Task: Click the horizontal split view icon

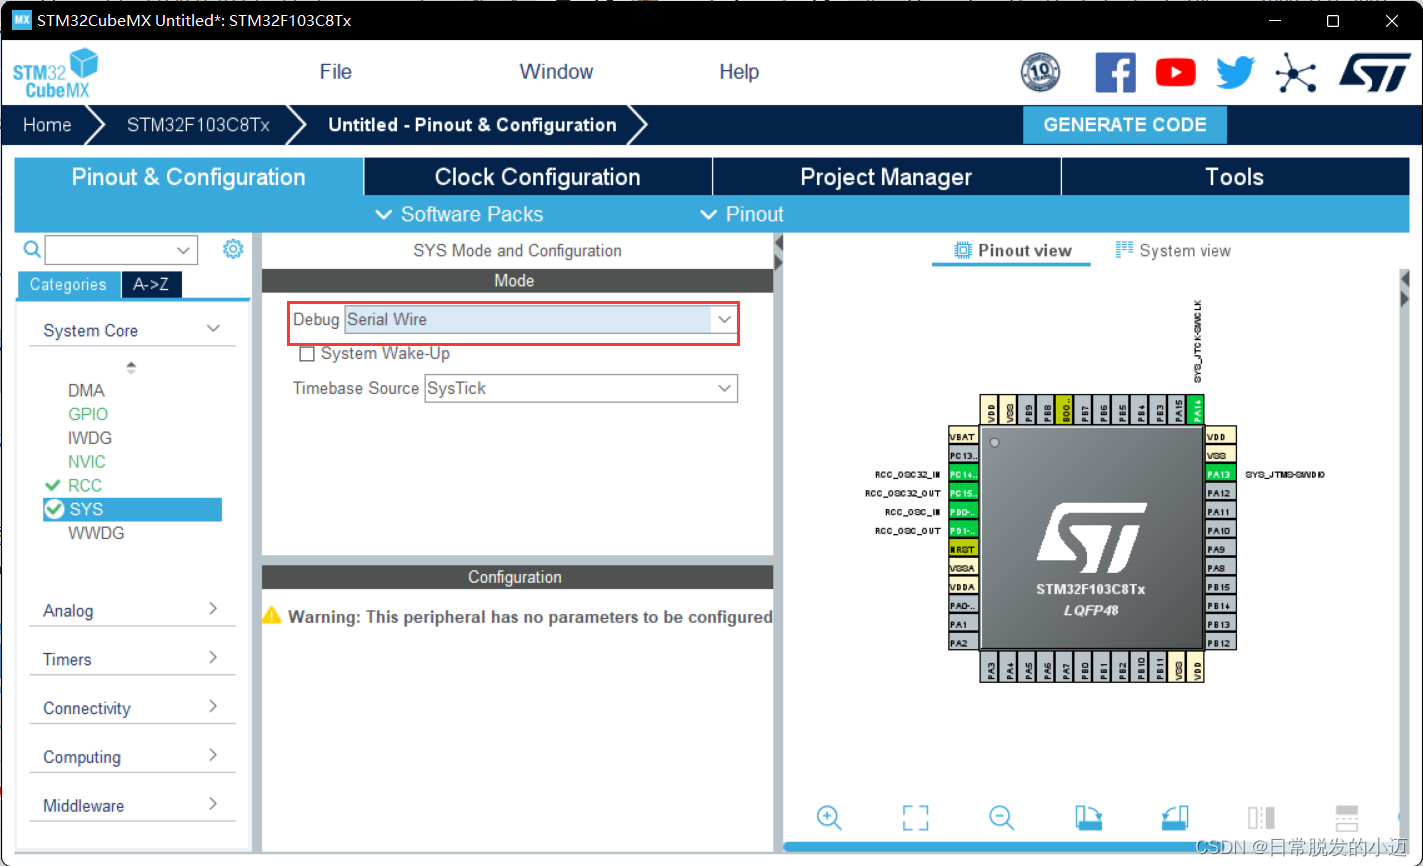Action: click(1347, 817)
